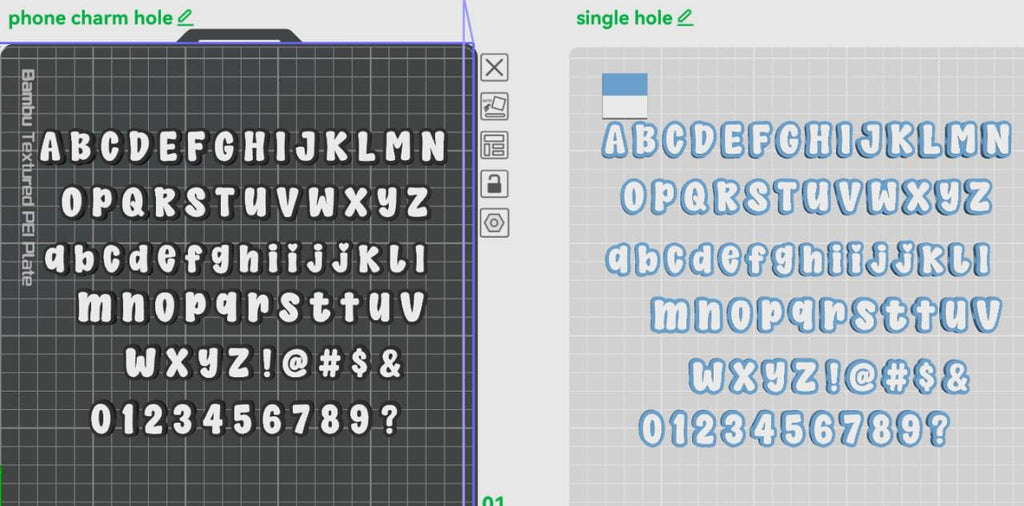Click the edit pencil beside "single hole"
The width and height of the screenshot is (1024, 506).
(685, 18)
